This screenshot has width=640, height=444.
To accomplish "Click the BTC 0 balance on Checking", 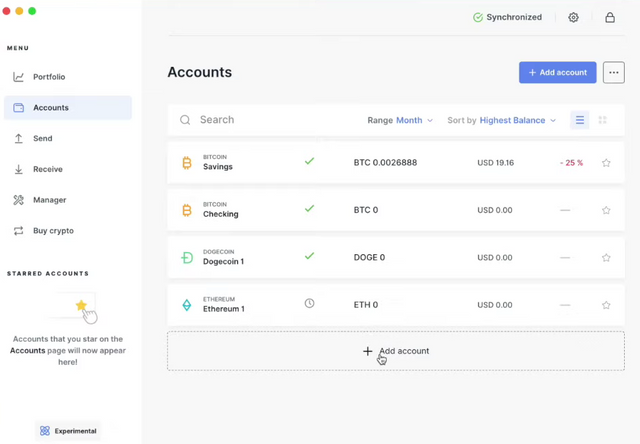I will point(366,210).
